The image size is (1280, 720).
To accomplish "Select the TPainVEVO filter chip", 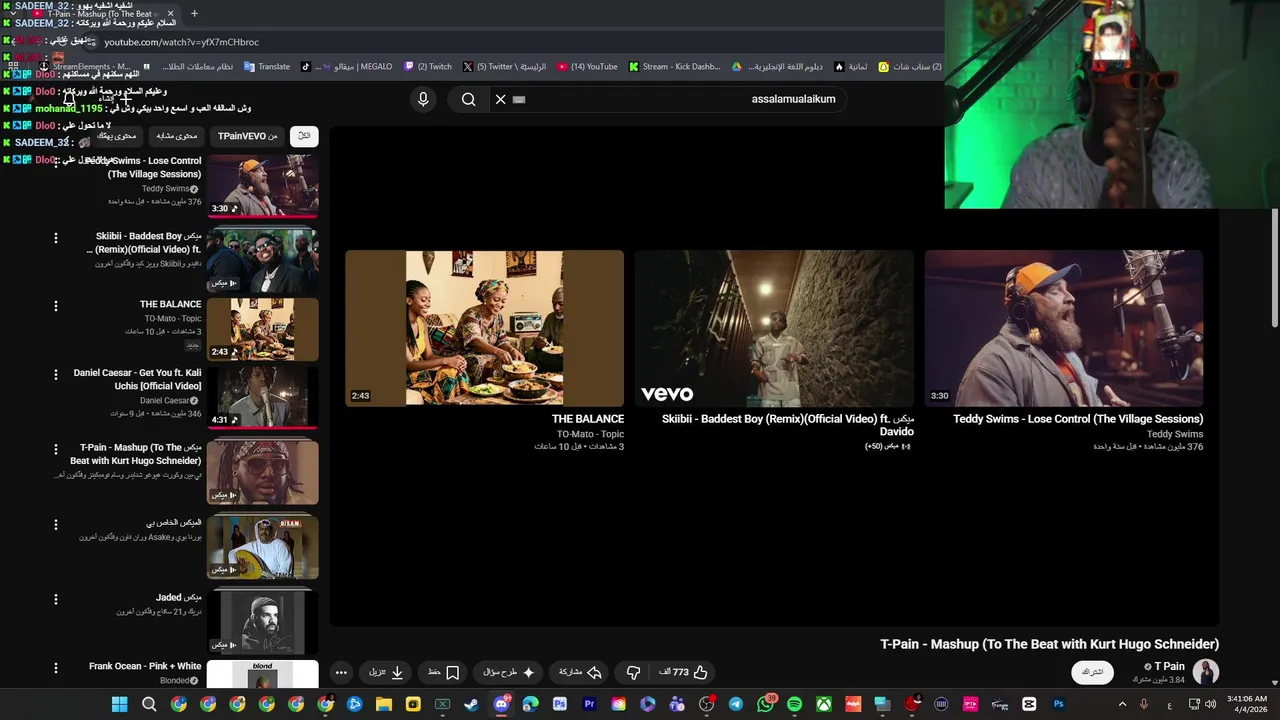I will [x=248, y=136].
